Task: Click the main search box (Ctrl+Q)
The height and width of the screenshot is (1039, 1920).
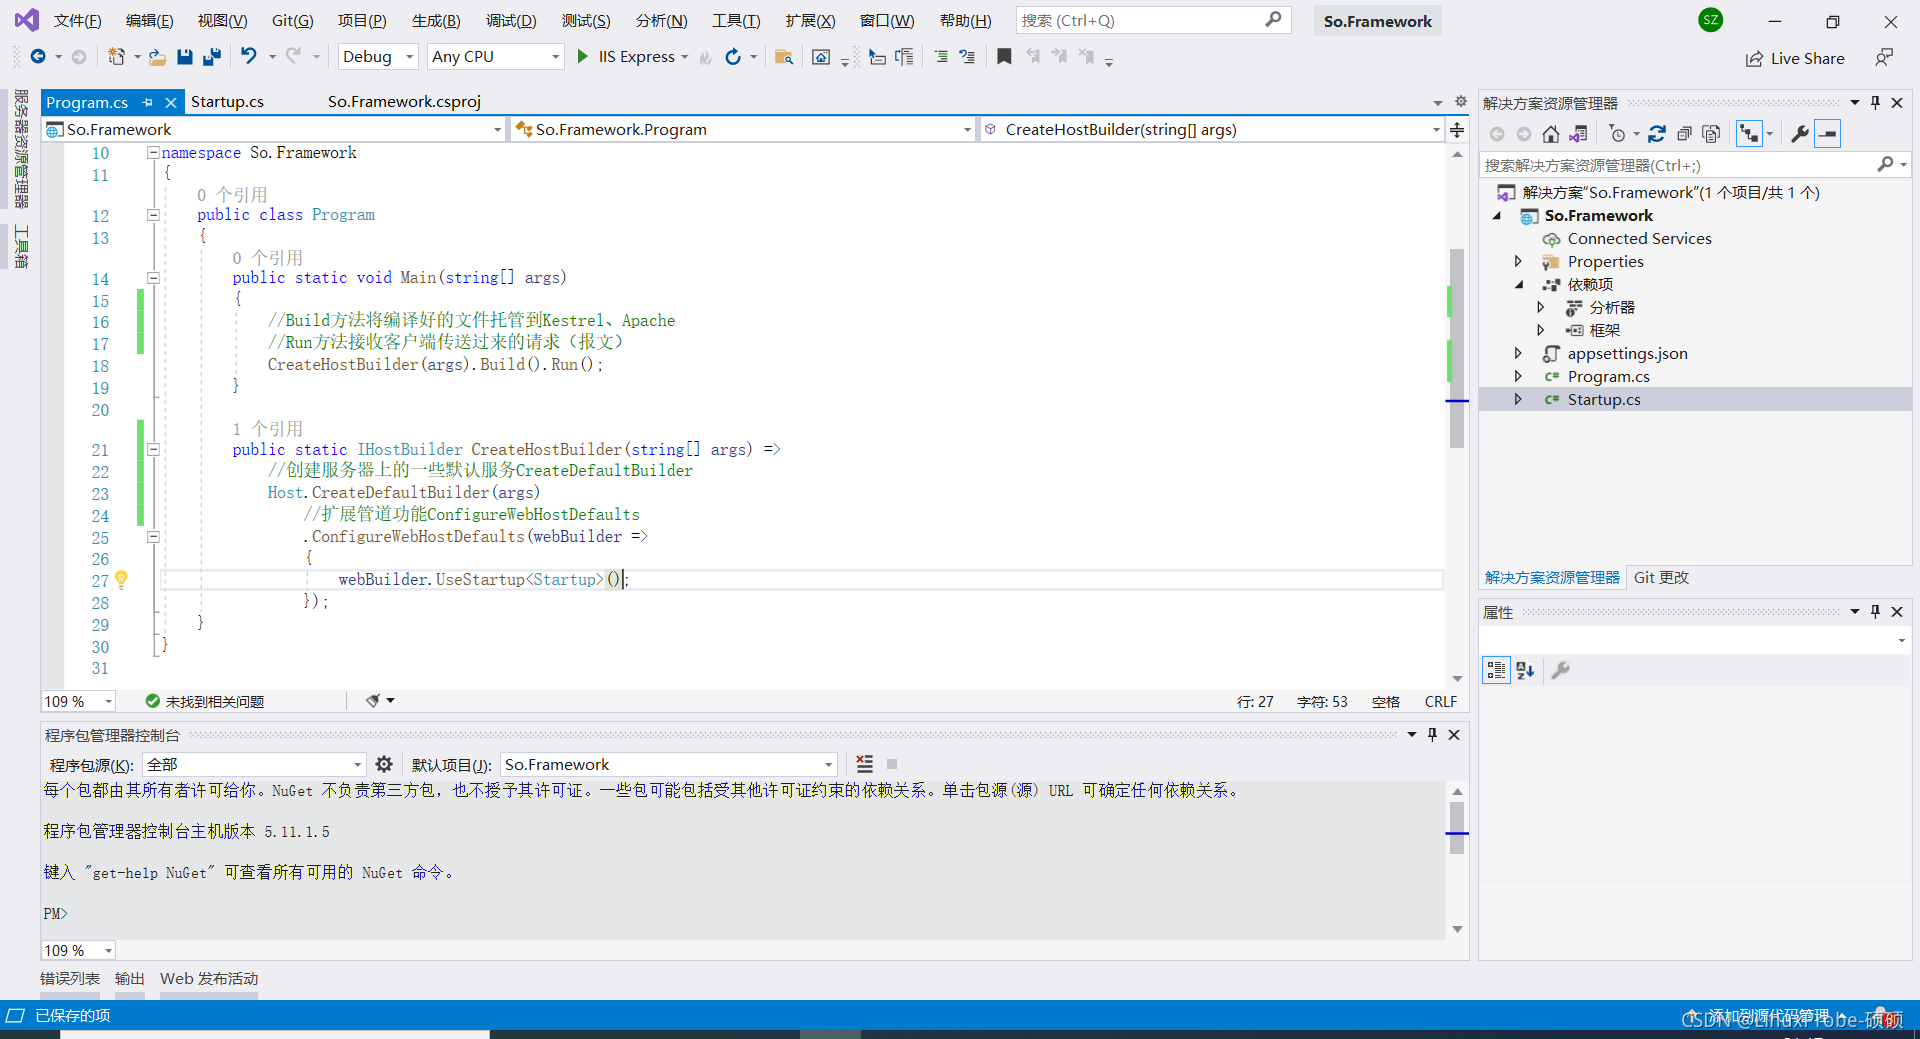Action: (1153, 20)
